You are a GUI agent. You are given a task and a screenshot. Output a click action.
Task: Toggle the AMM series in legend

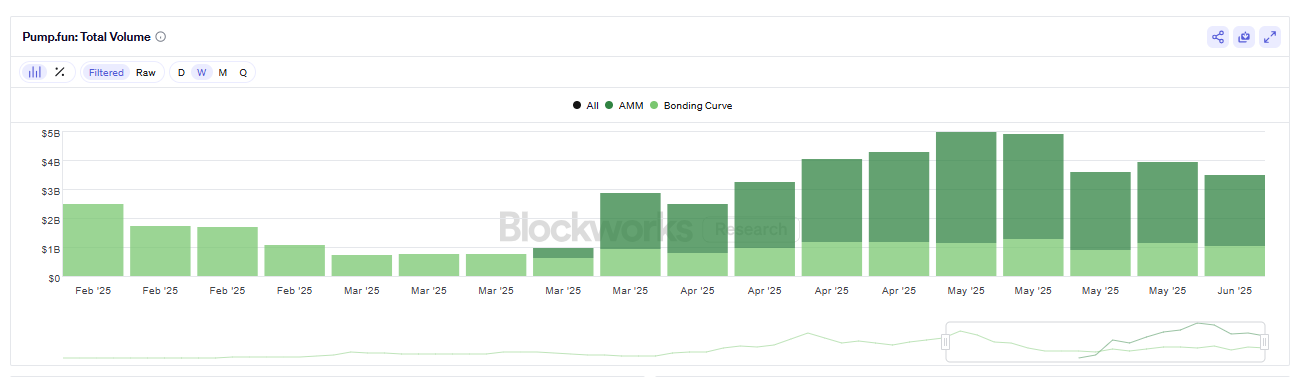624,105
